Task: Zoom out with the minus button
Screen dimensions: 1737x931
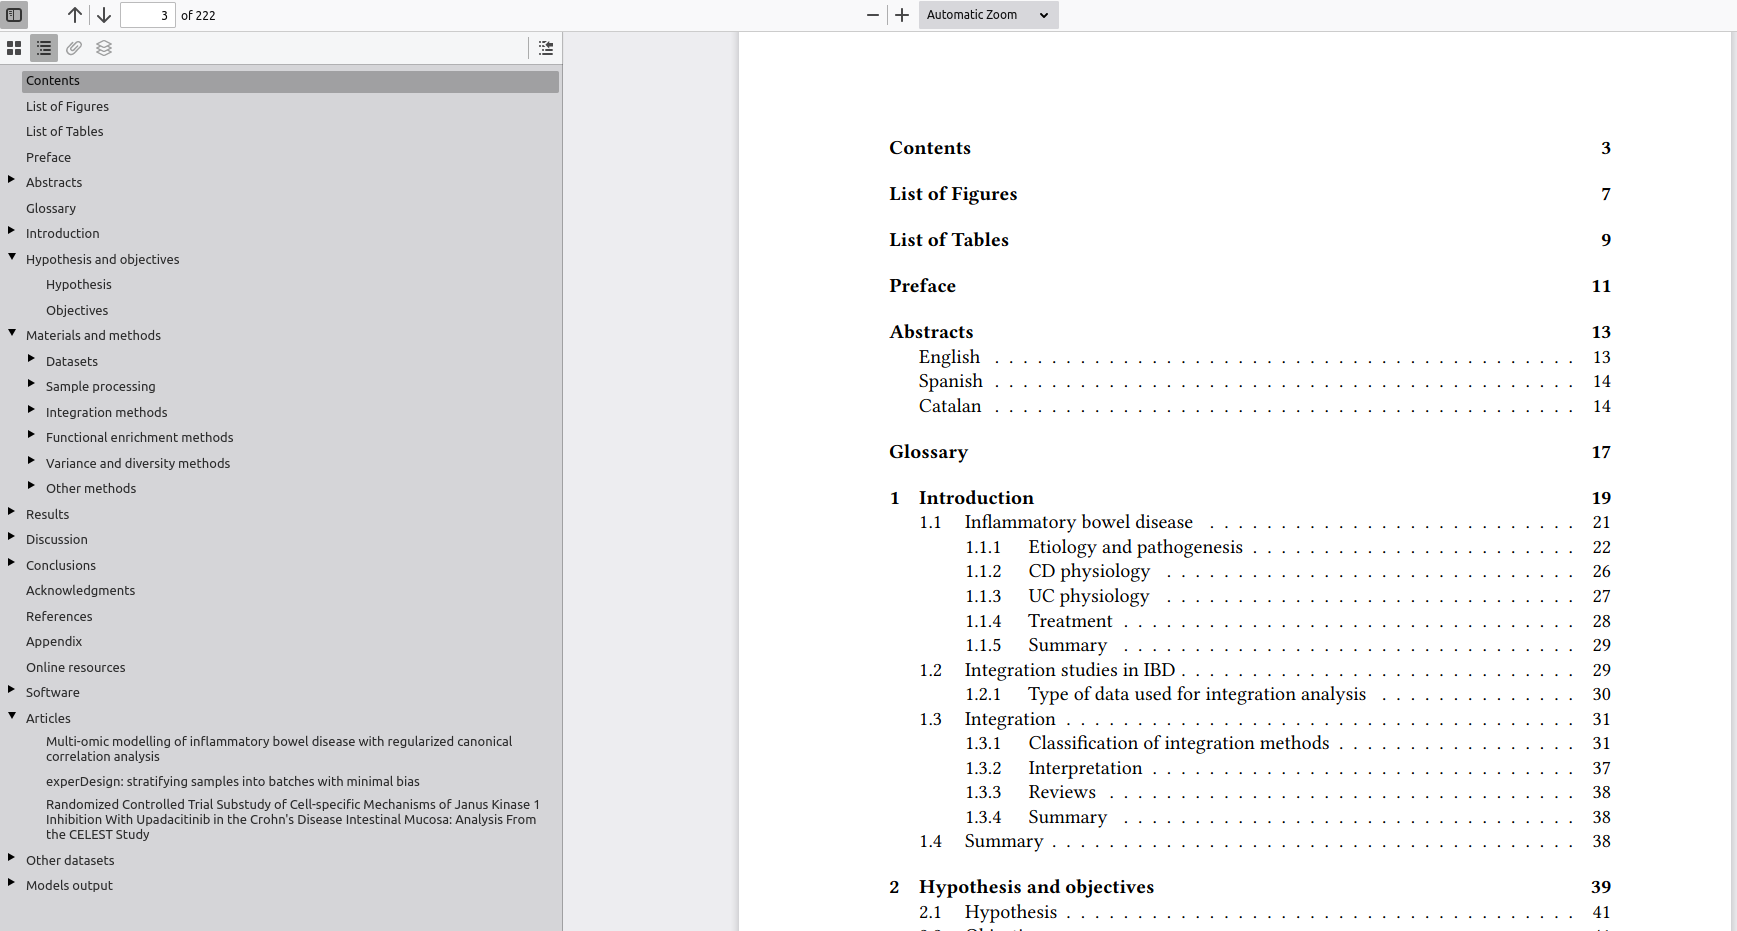Action: 873,15
